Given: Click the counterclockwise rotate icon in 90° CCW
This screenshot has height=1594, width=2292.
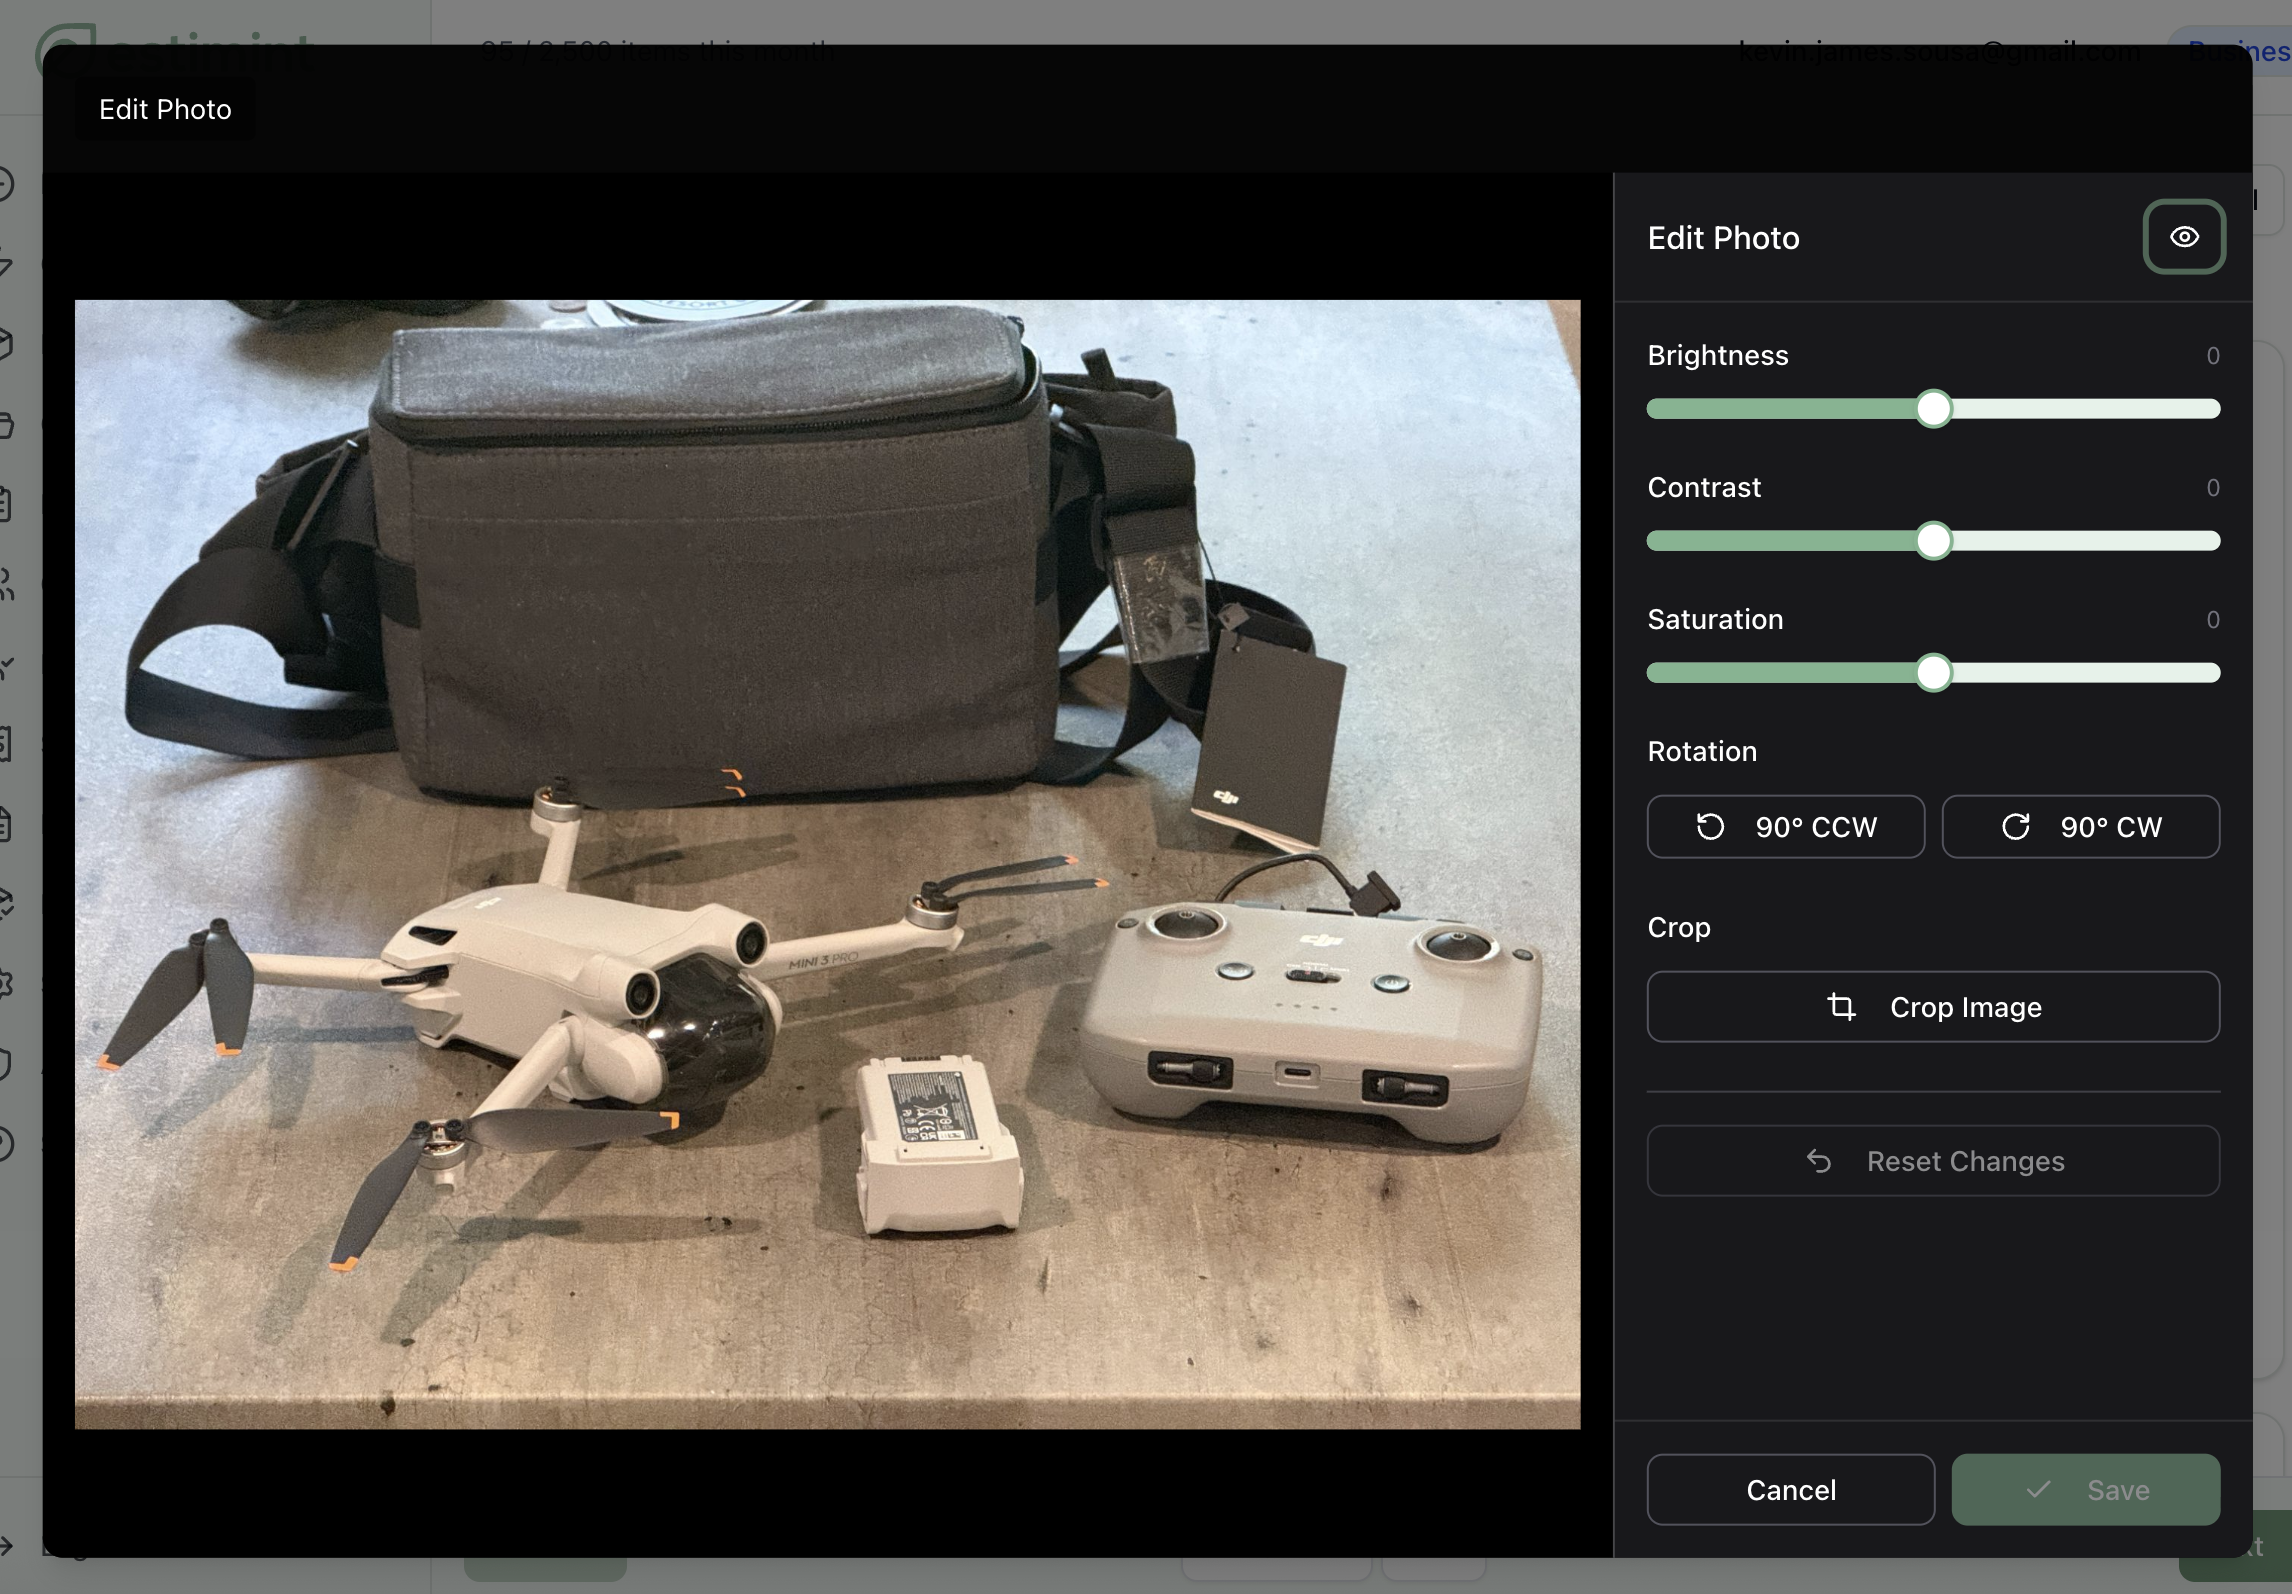Looking at the screenshot, I should pyautogui.click(x=1709, y=827).
